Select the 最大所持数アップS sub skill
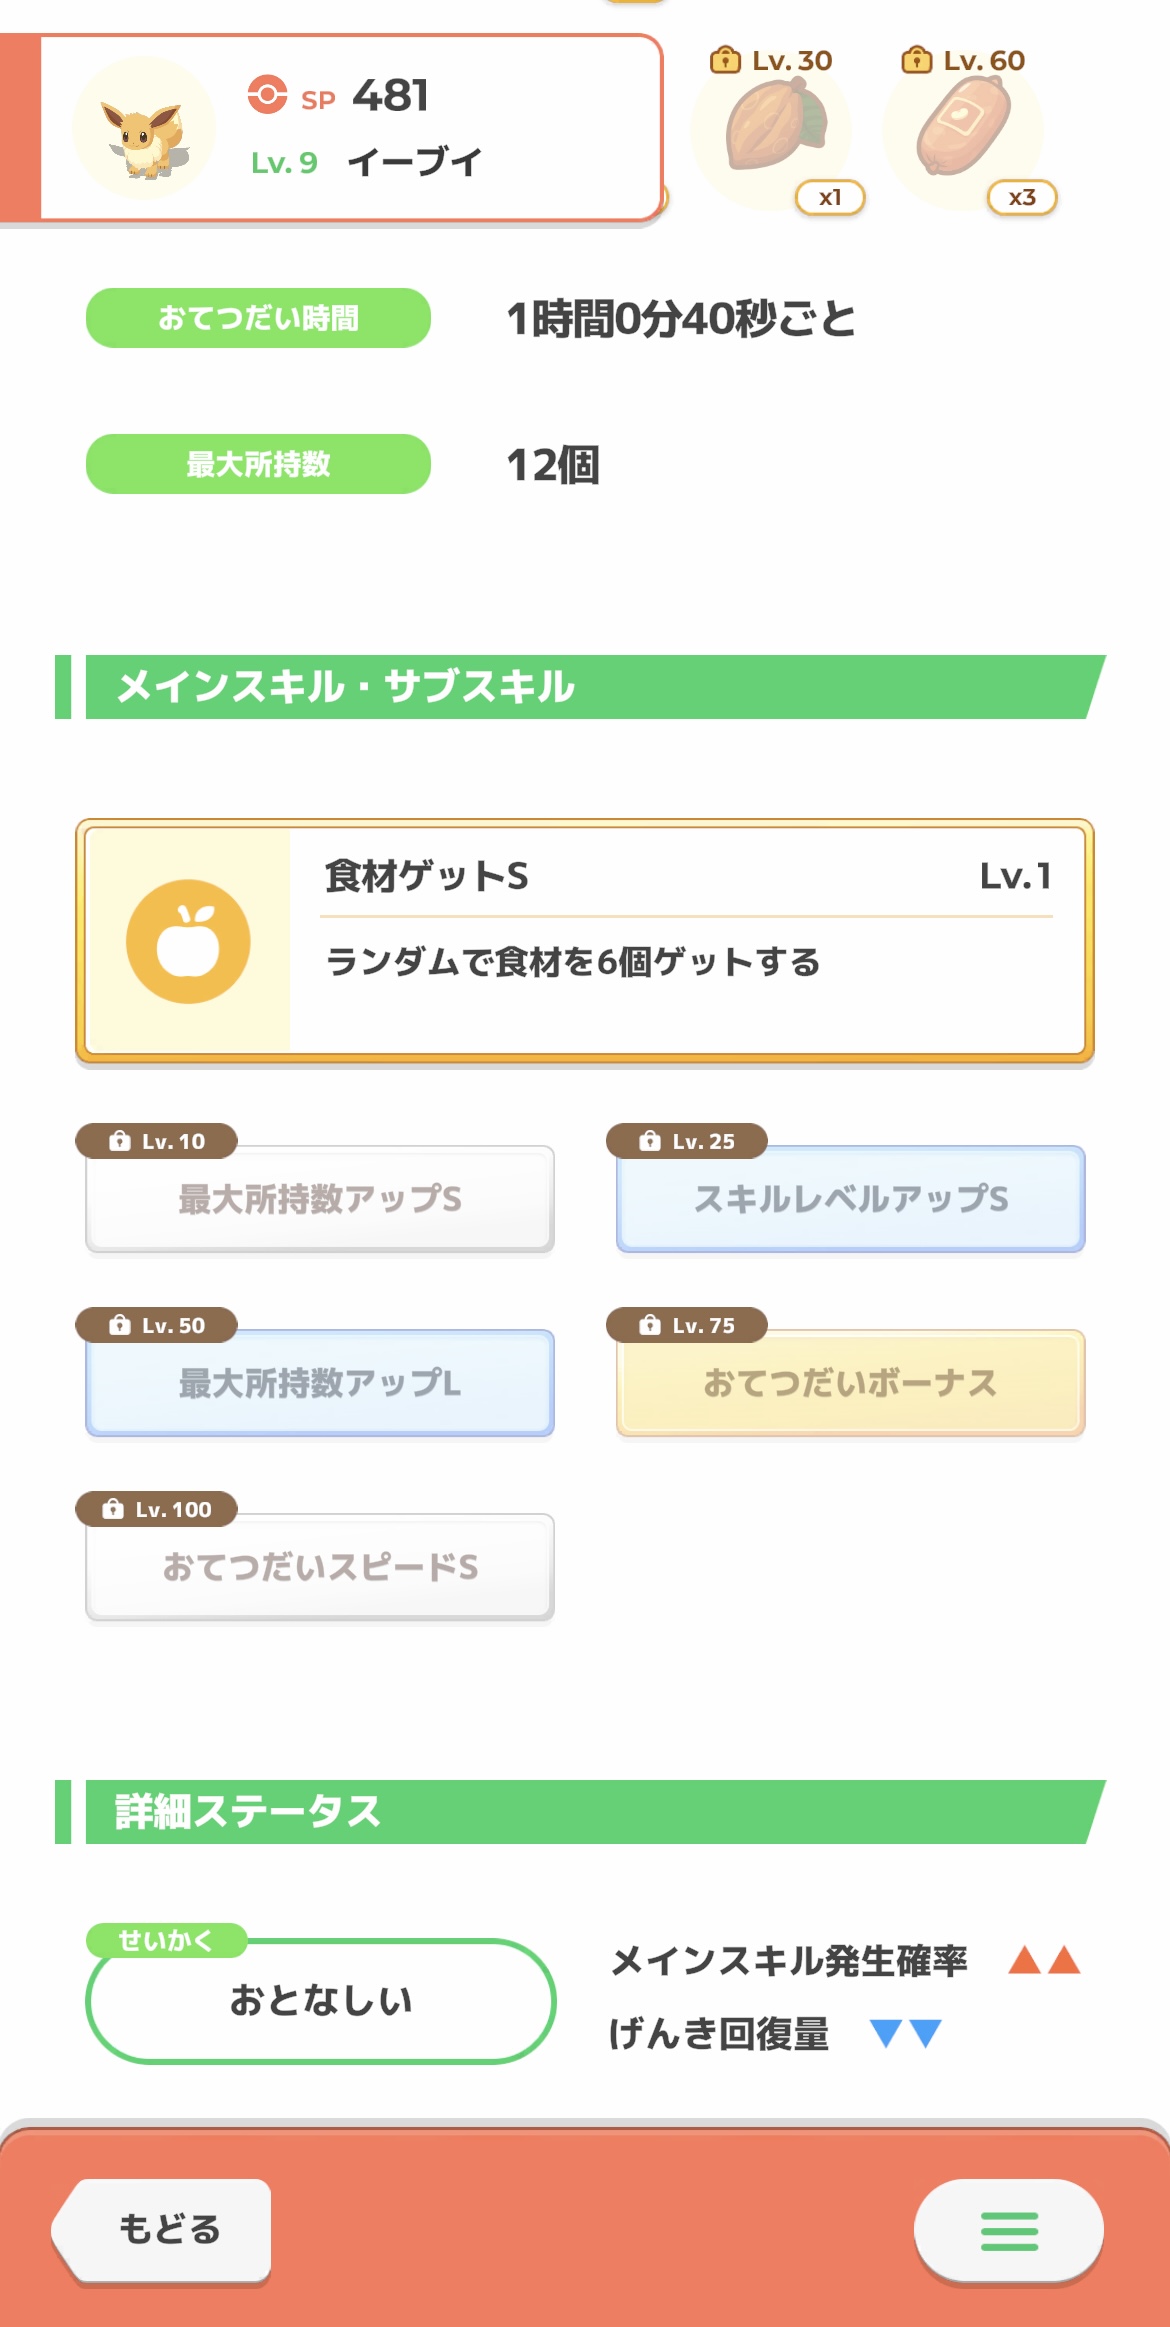Viewport: 1170px width, 2327px height. click(x=320, y=1198)
